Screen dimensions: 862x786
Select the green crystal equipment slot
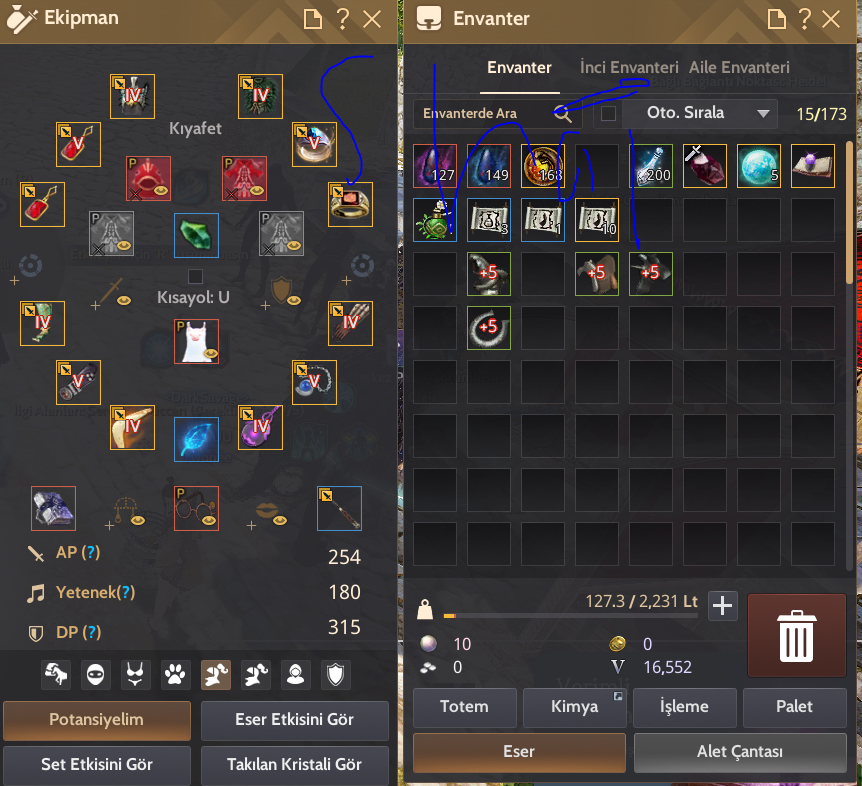coord(196,235)
